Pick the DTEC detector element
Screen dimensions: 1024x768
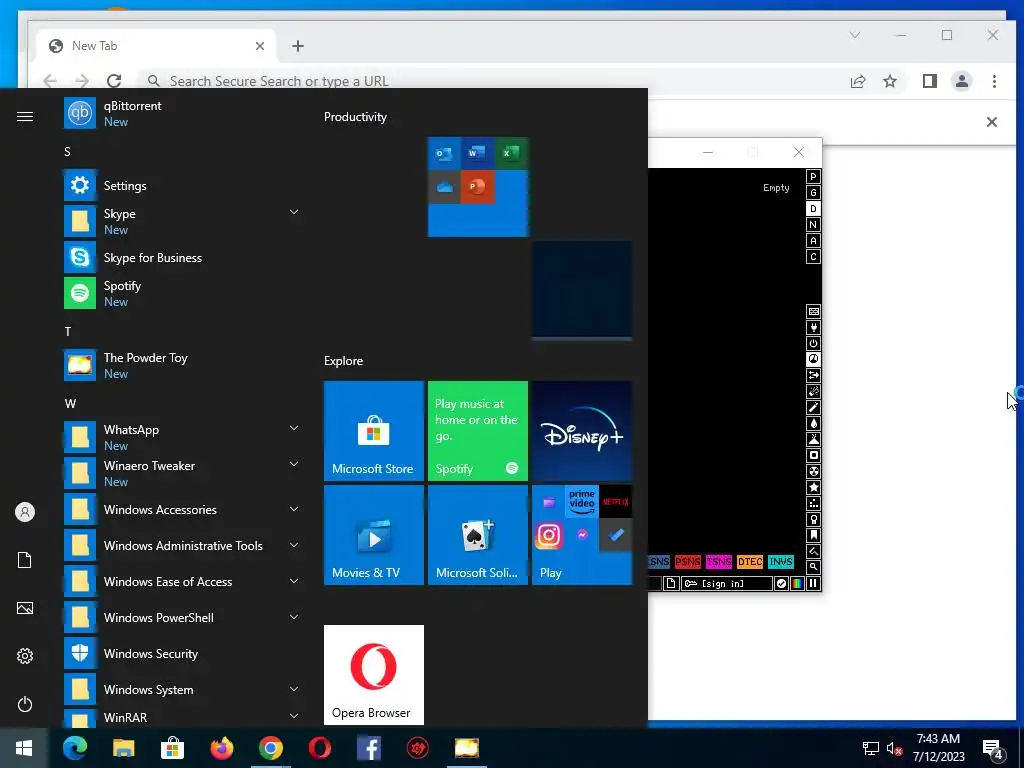click(750, 562)
